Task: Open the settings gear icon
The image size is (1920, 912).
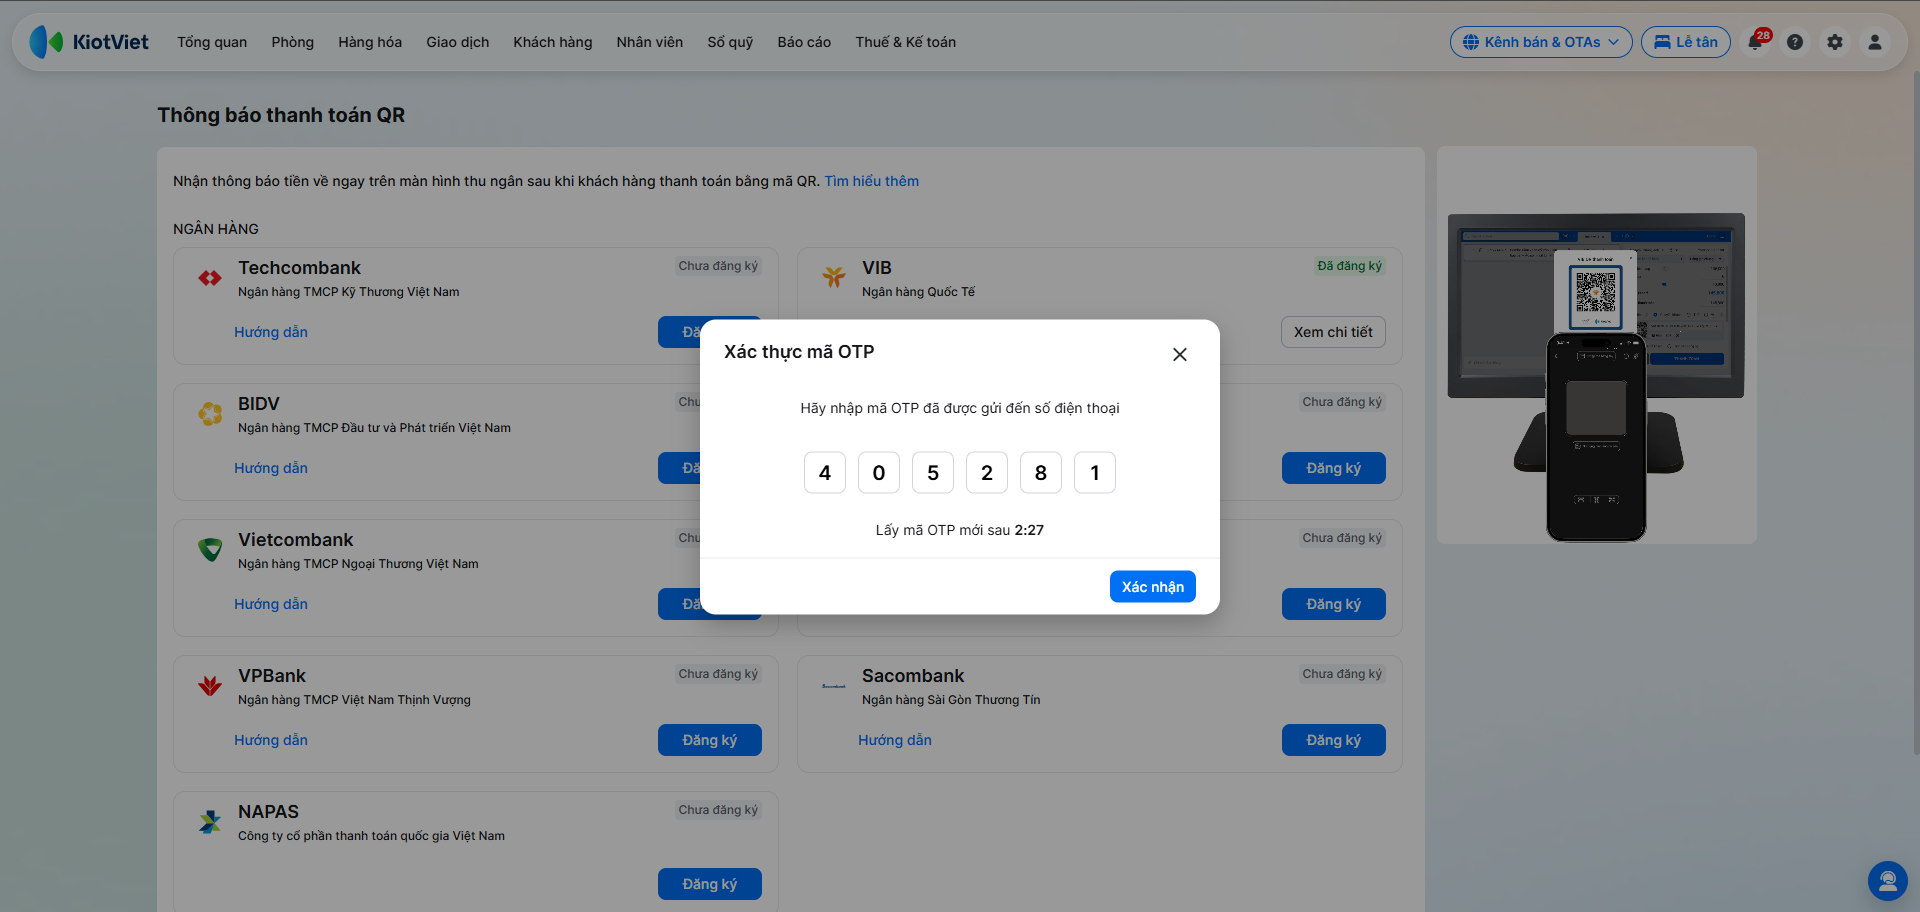Action: click(1835, 42)
